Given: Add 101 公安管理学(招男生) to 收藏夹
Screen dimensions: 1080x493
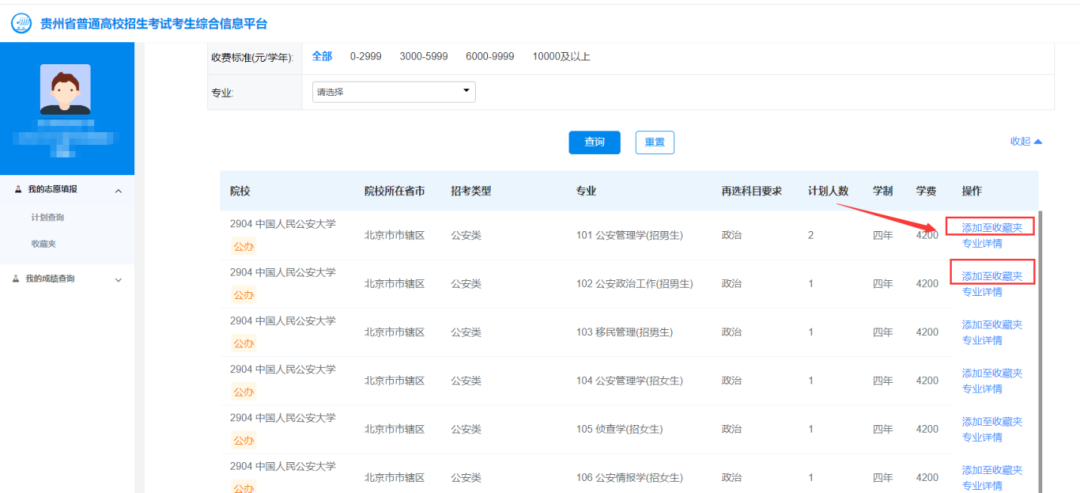Looking at the screenshot, I should point(992,227).
